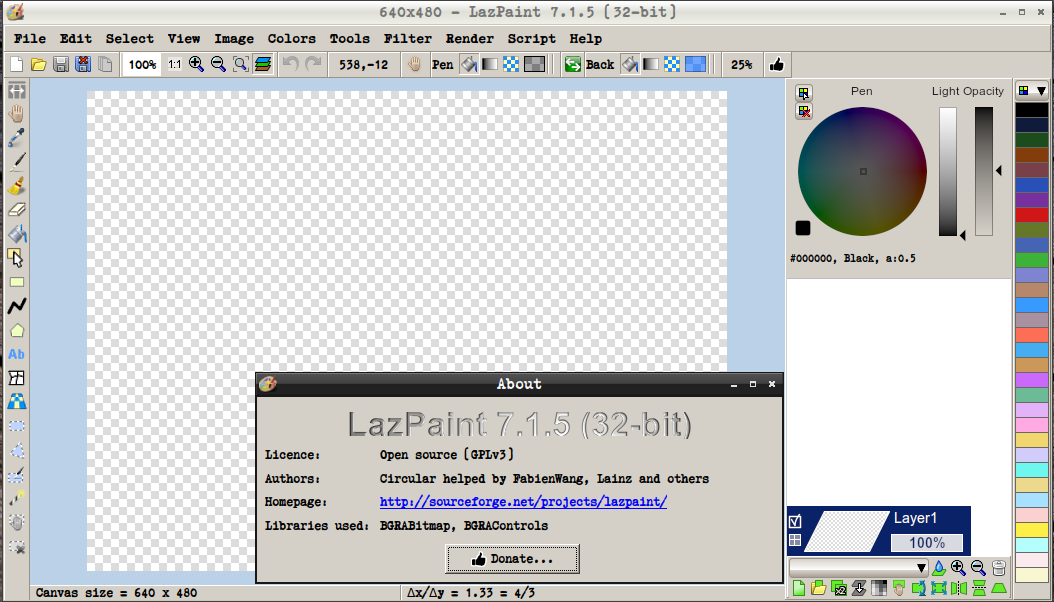Viewport: 1054px width, 602px height.
Task: Create a new file from the toolbar
Action: 16,64
